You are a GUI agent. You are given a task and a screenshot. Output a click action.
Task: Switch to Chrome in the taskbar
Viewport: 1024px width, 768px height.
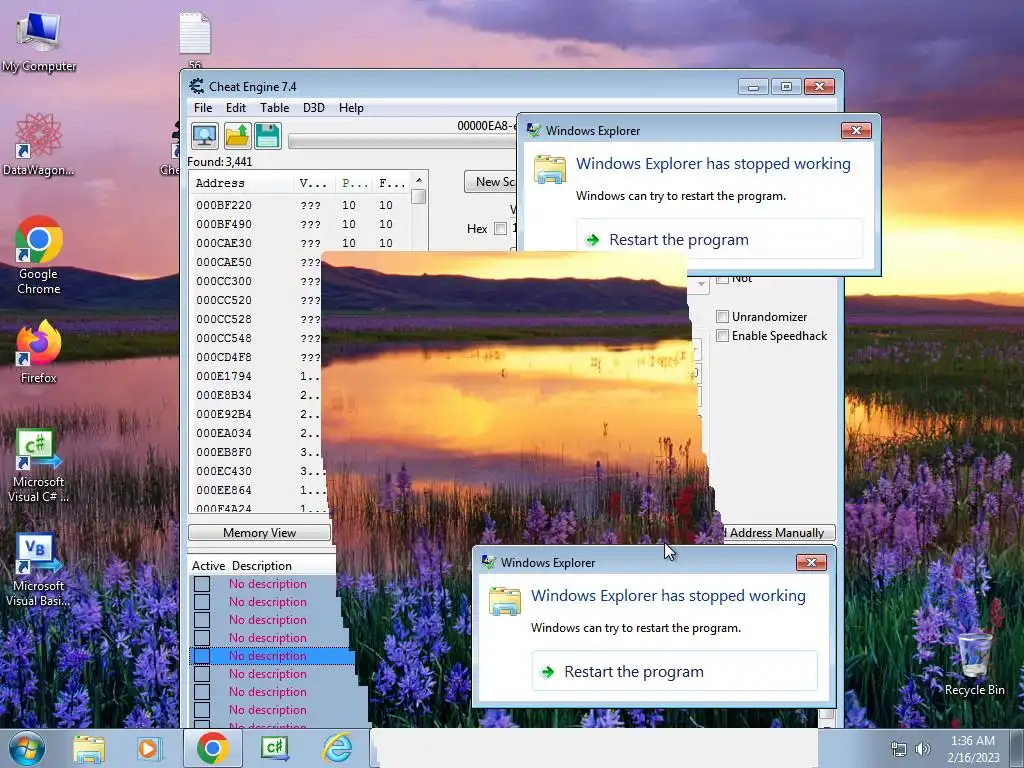point(212,748)
